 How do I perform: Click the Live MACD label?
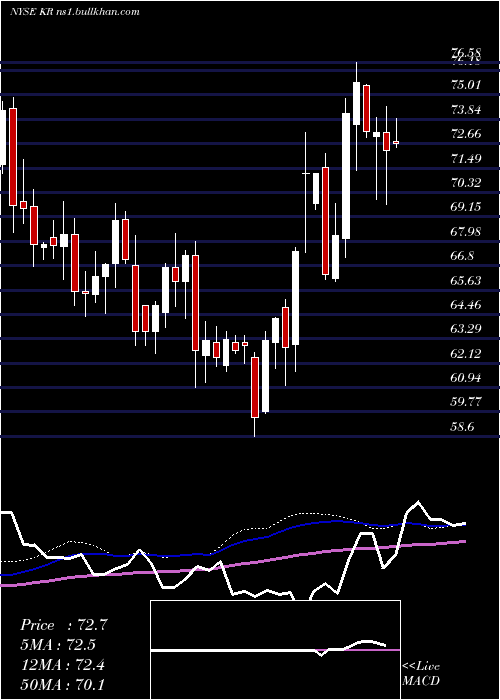click(x=421, y=674)
